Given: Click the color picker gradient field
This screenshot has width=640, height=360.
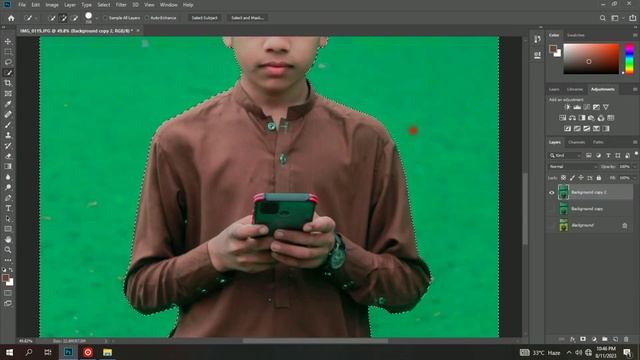Looking at the screenshot, I should pos(591,59).
